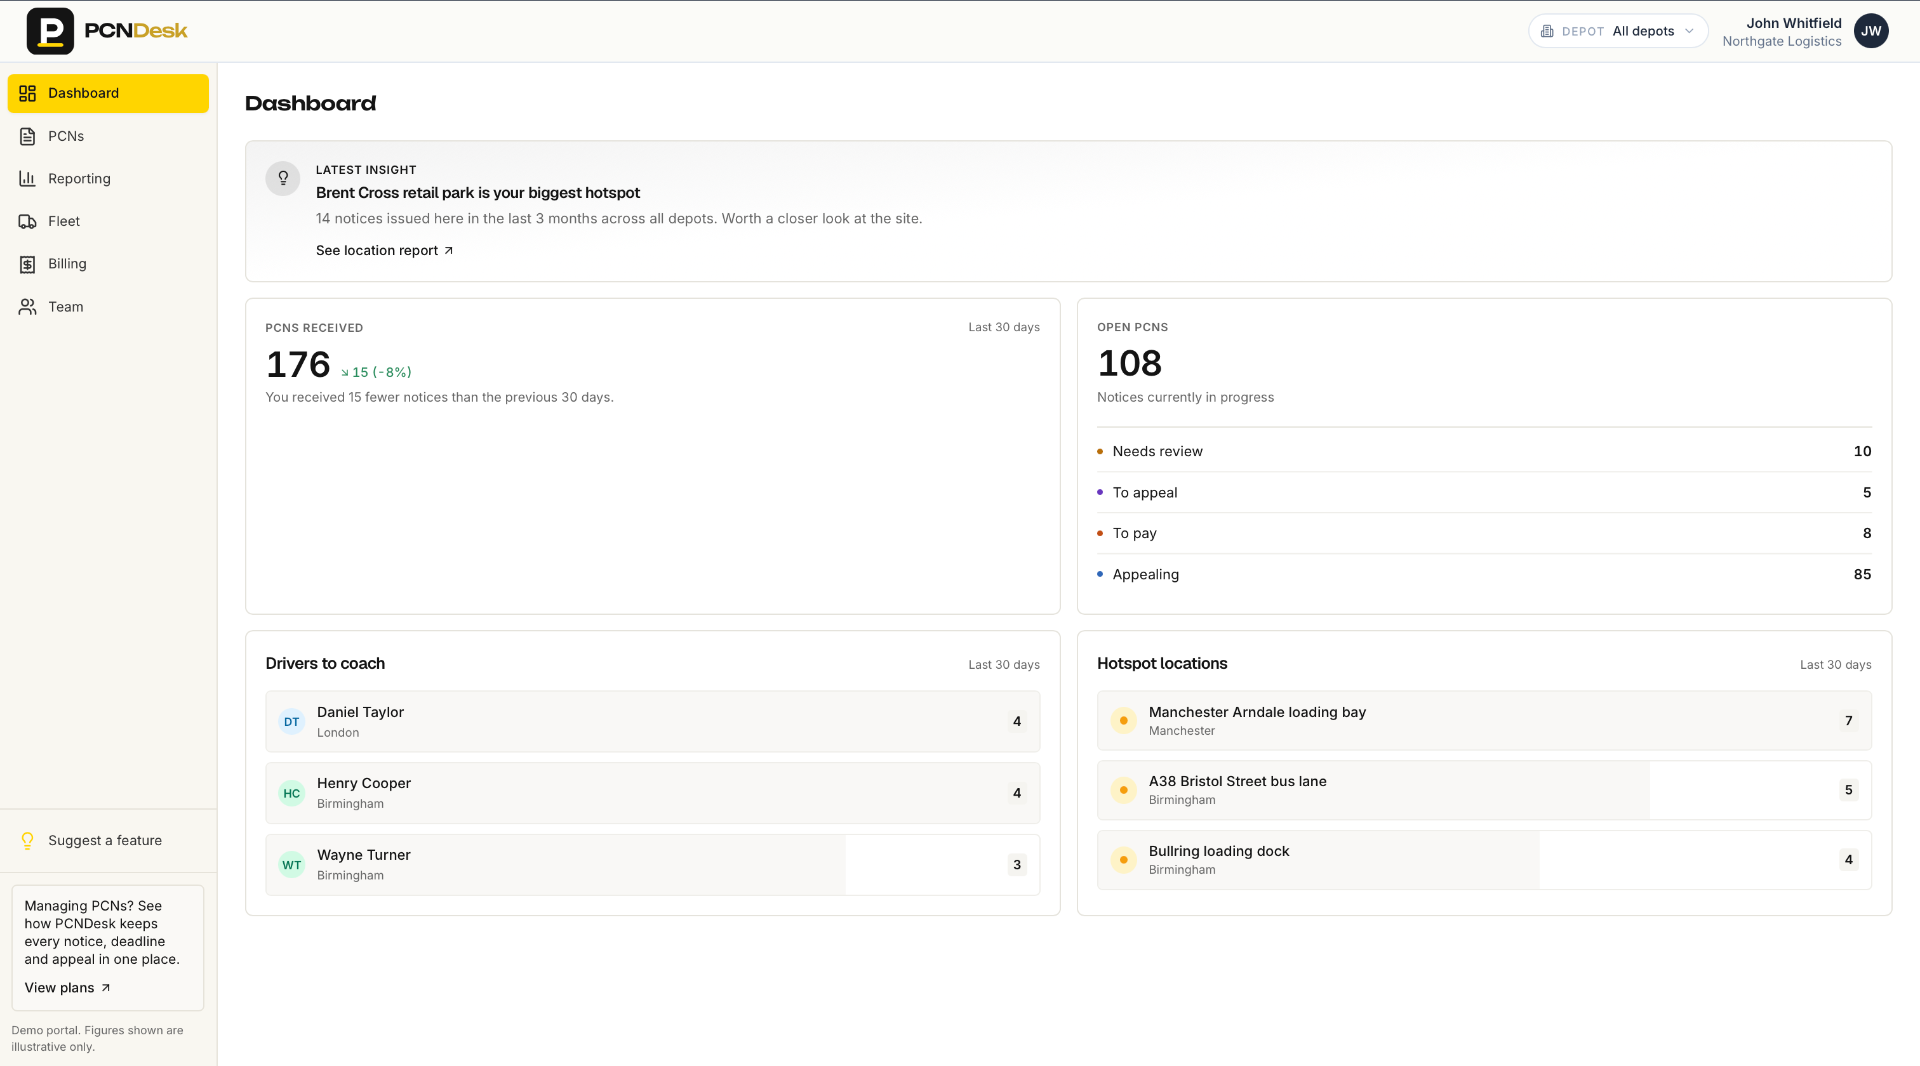
Task: Click Manchester Arndale count badge 7
Action: (x=1849, y=720)
